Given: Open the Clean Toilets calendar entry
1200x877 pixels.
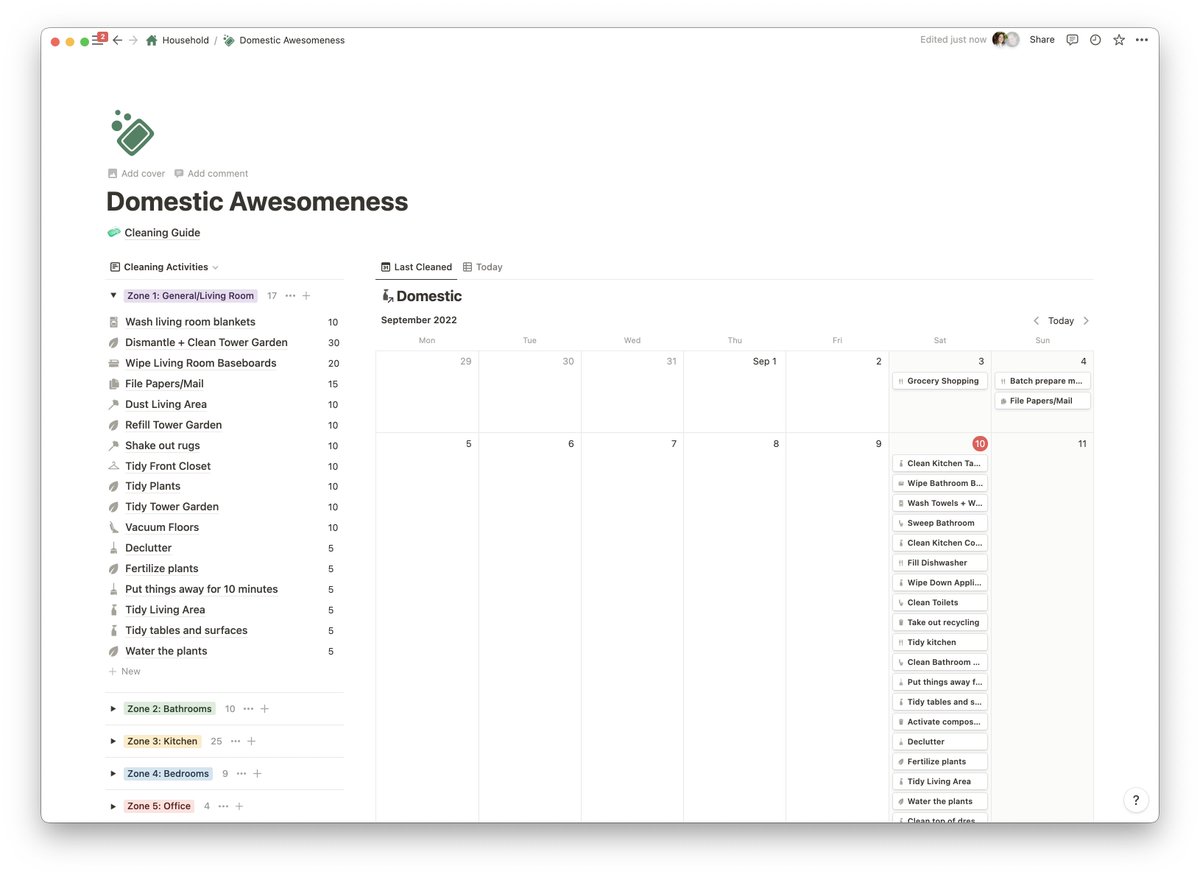Looking at the screenshot, I should point(940,603).
